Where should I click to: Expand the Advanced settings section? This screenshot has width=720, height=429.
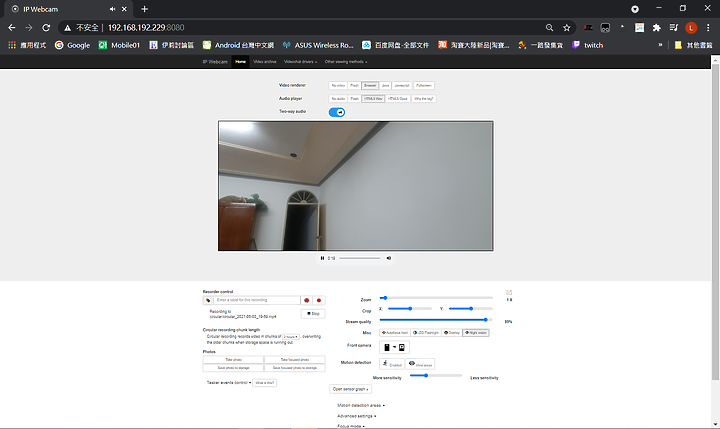(357, 416)
